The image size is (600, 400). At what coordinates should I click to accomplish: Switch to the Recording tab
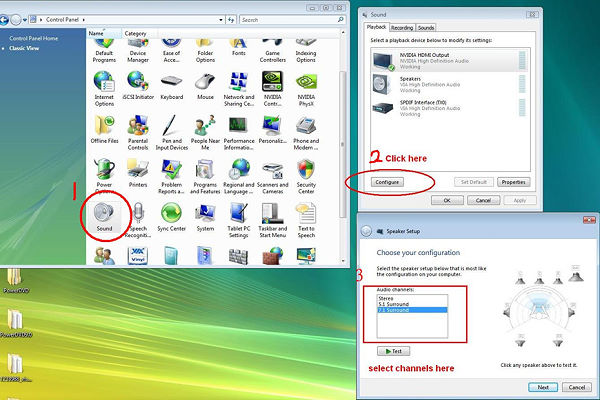[x=402, y=28]
